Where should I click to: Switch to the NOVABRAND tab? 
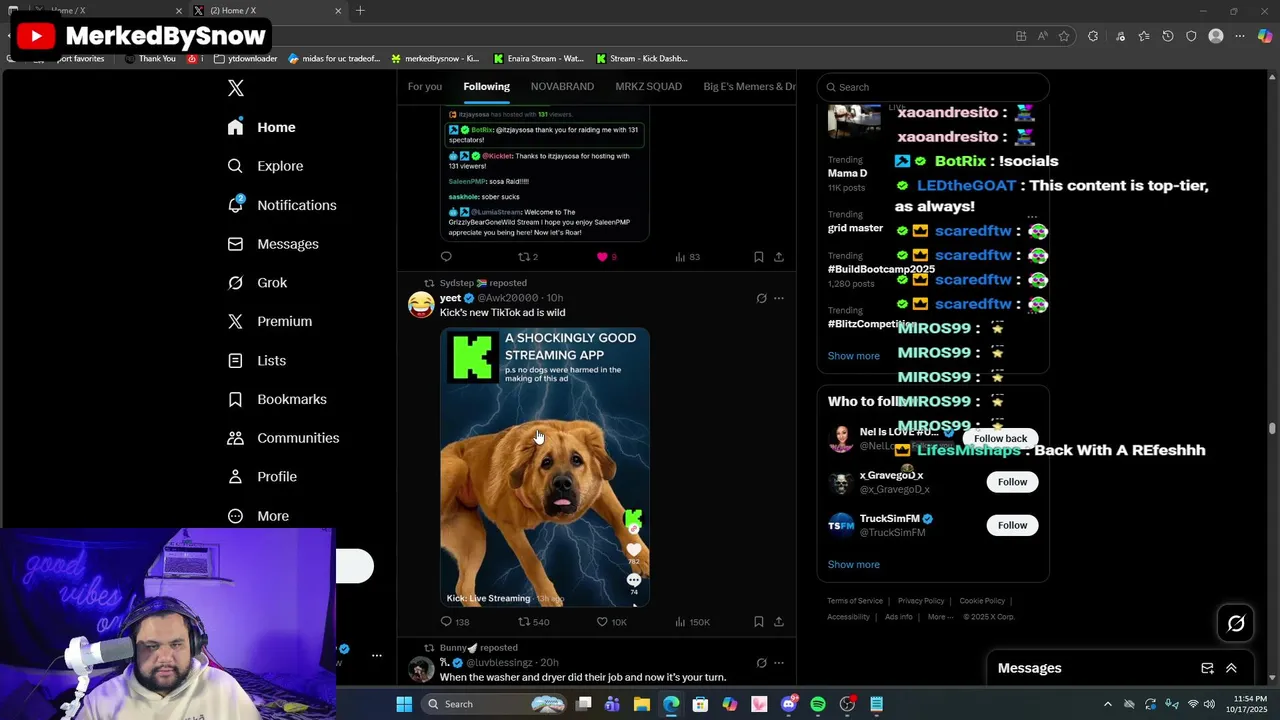click(562, 86)
